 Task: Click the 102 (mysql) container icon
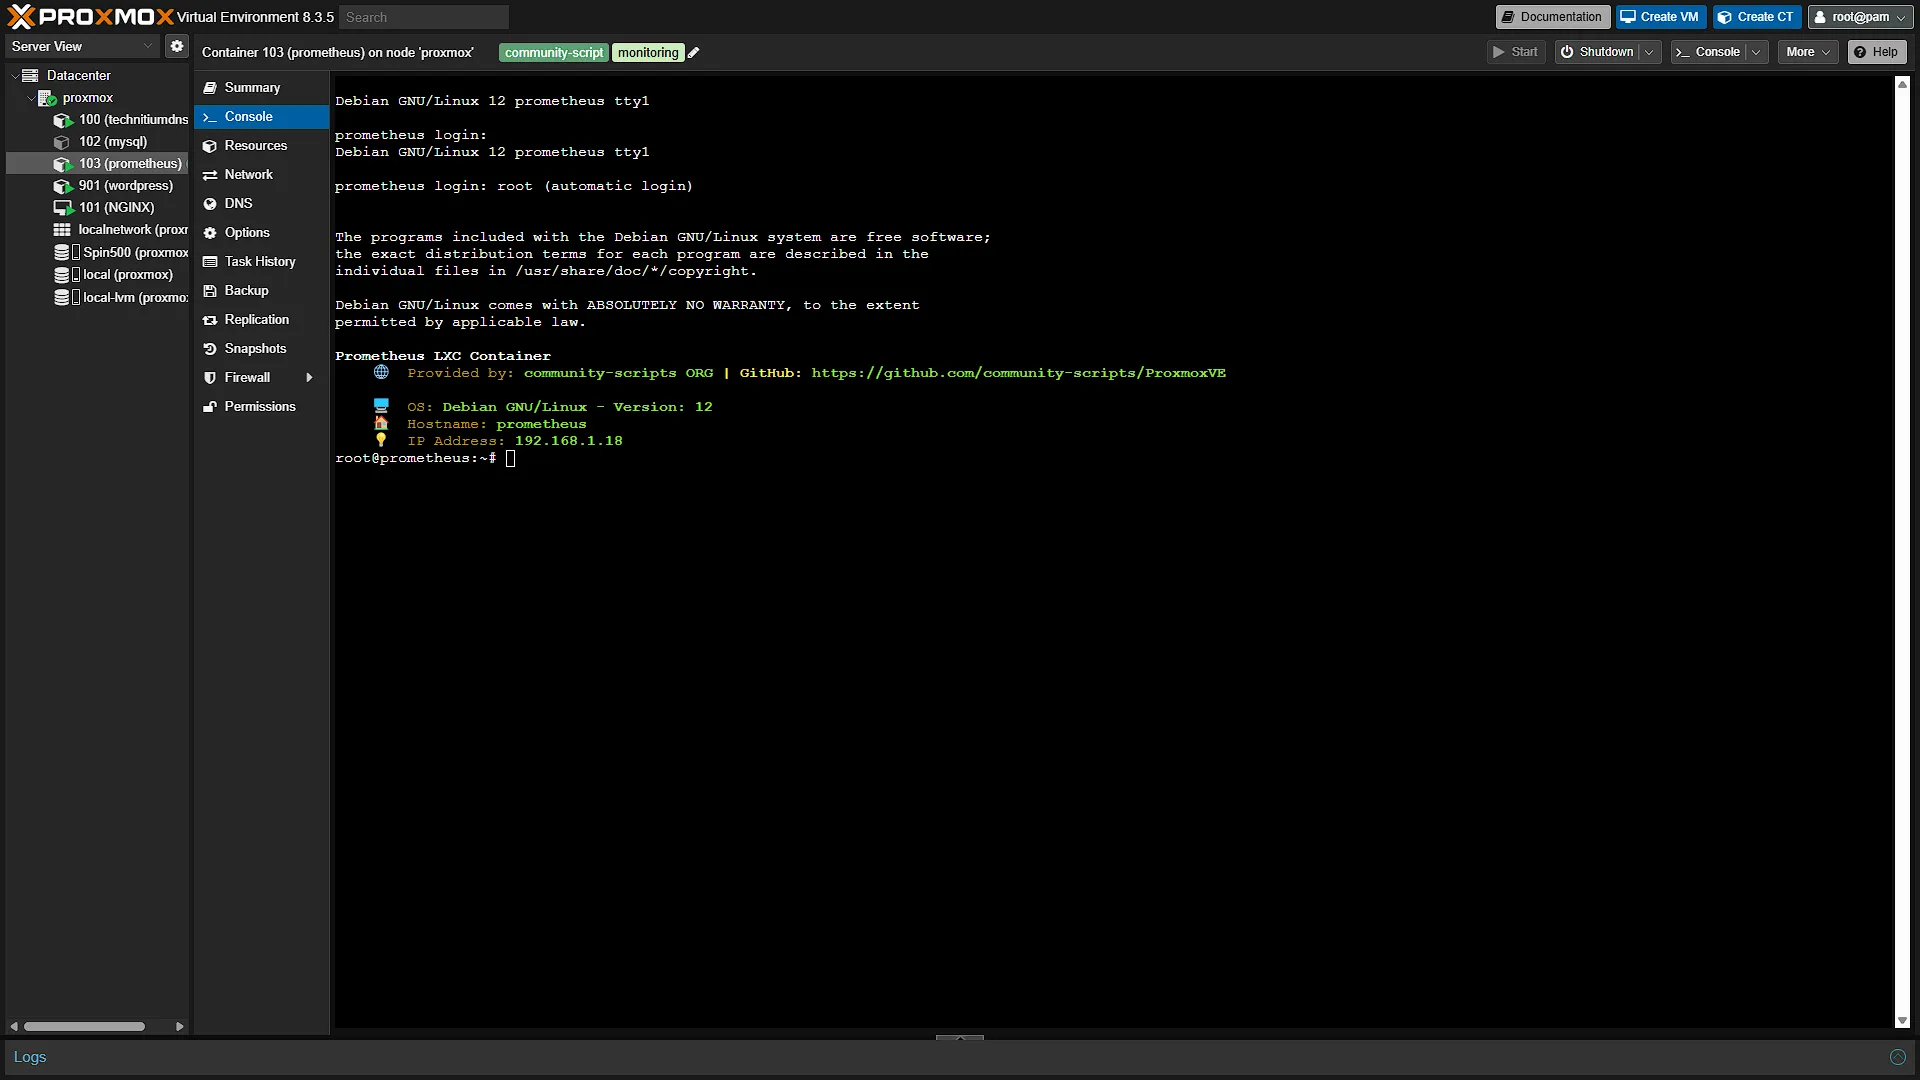pyautogui.click(x=62, y=142)
